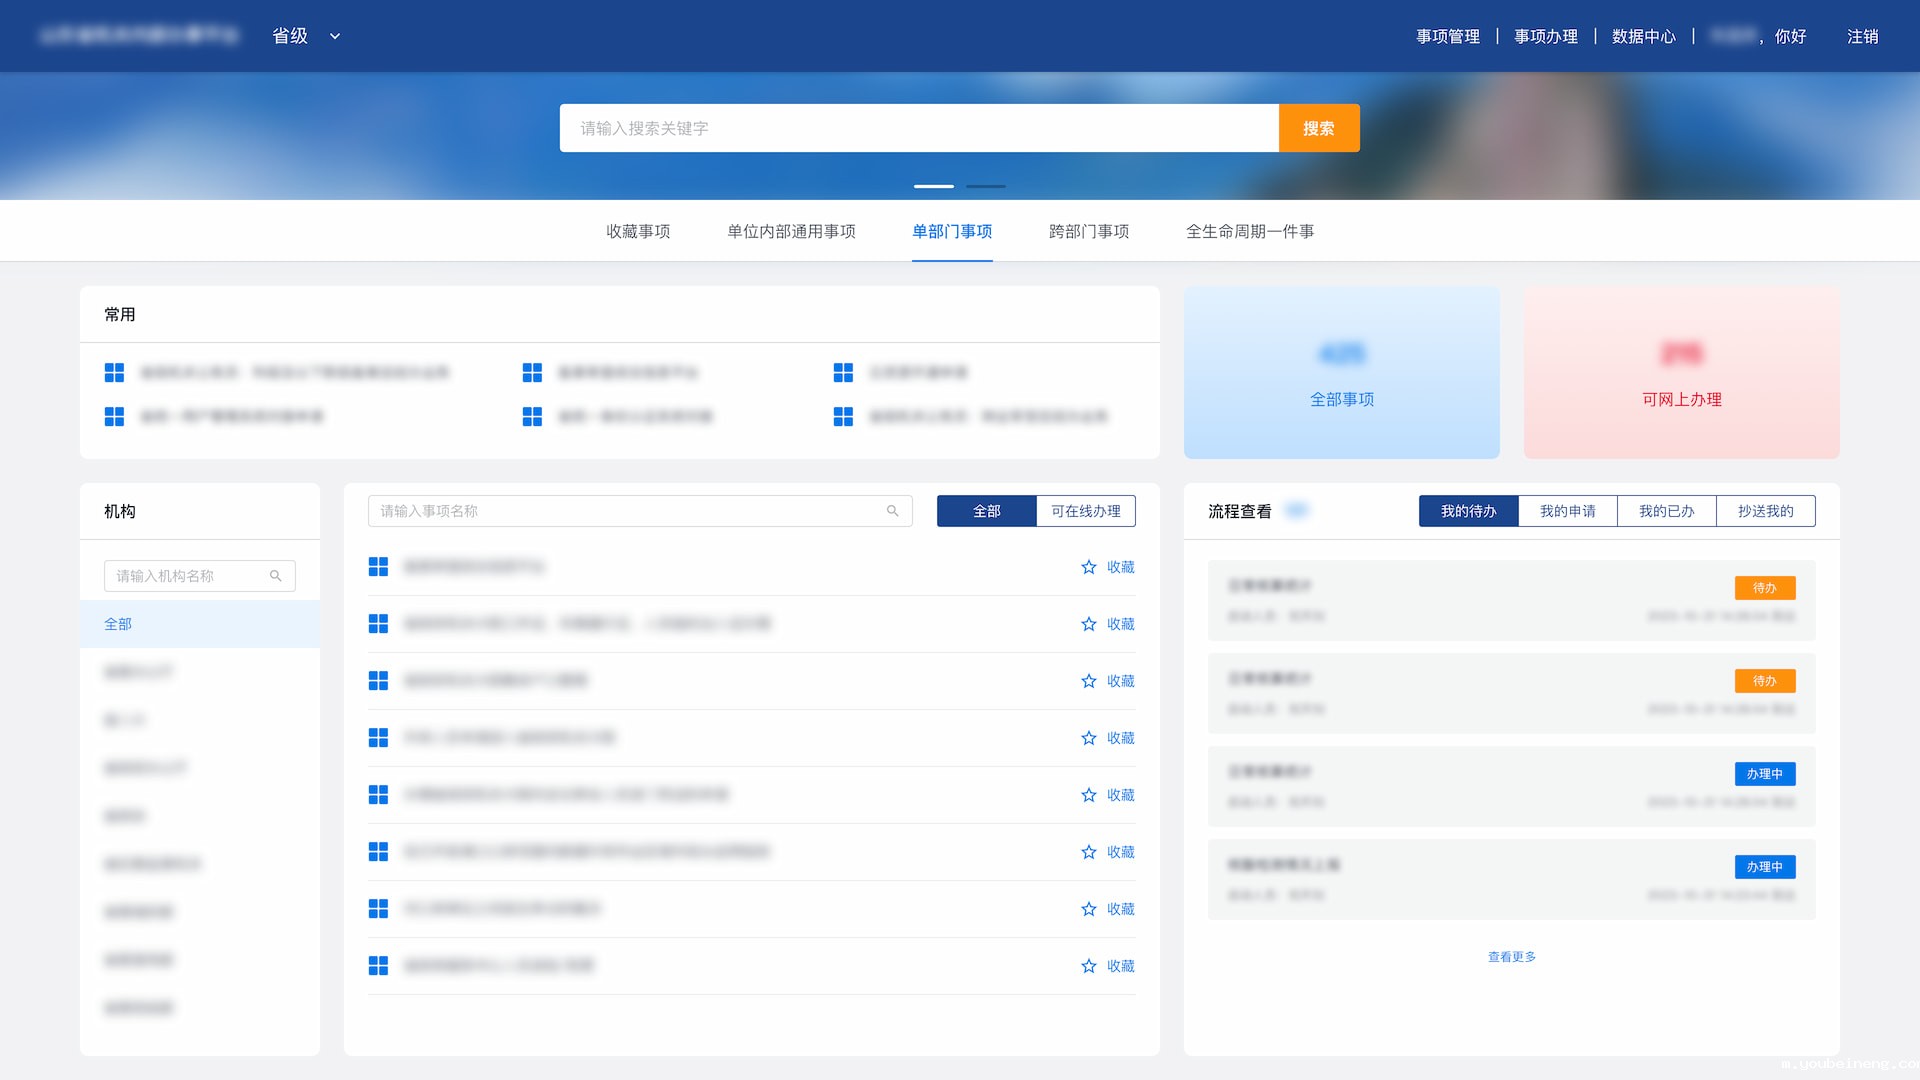Click the star icon on first list item

coord(1089,567)
